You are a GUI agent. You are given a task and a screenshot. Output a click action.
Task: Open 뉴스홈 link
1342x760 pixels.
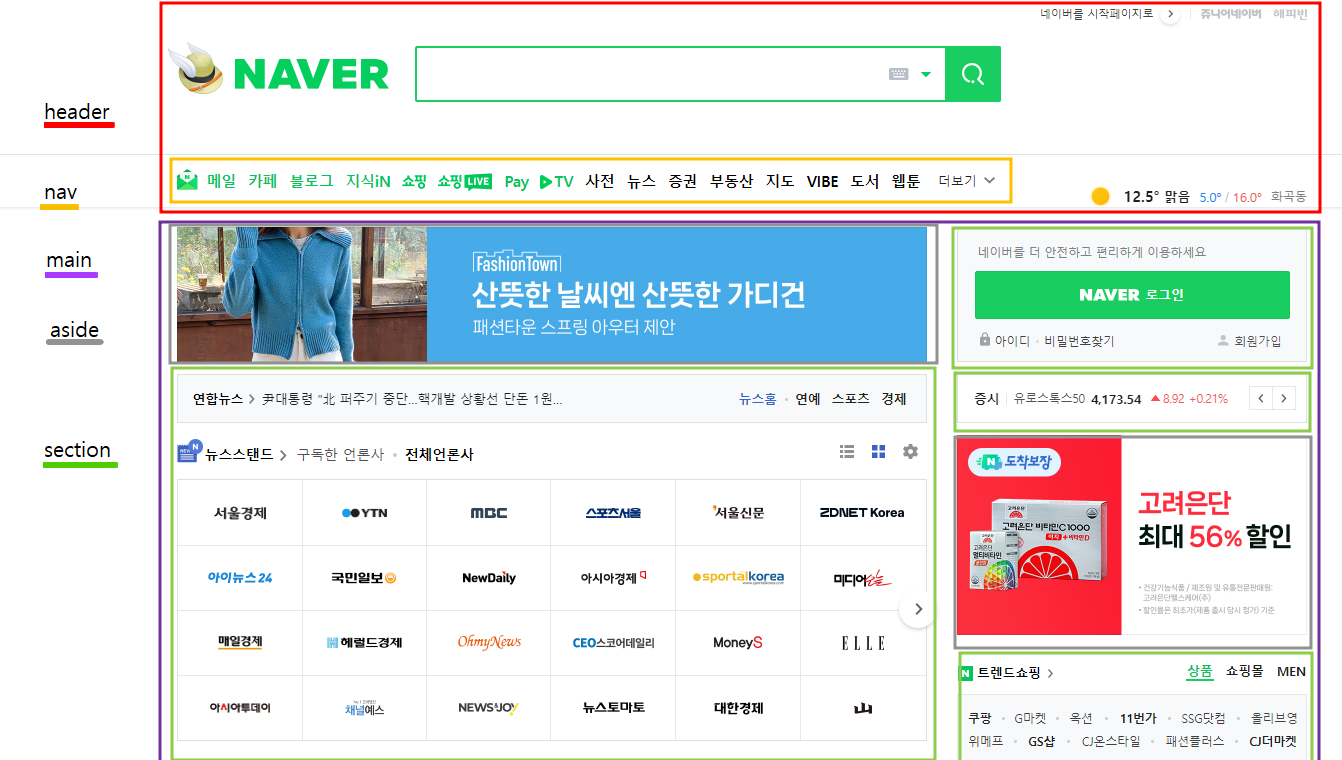758,399
